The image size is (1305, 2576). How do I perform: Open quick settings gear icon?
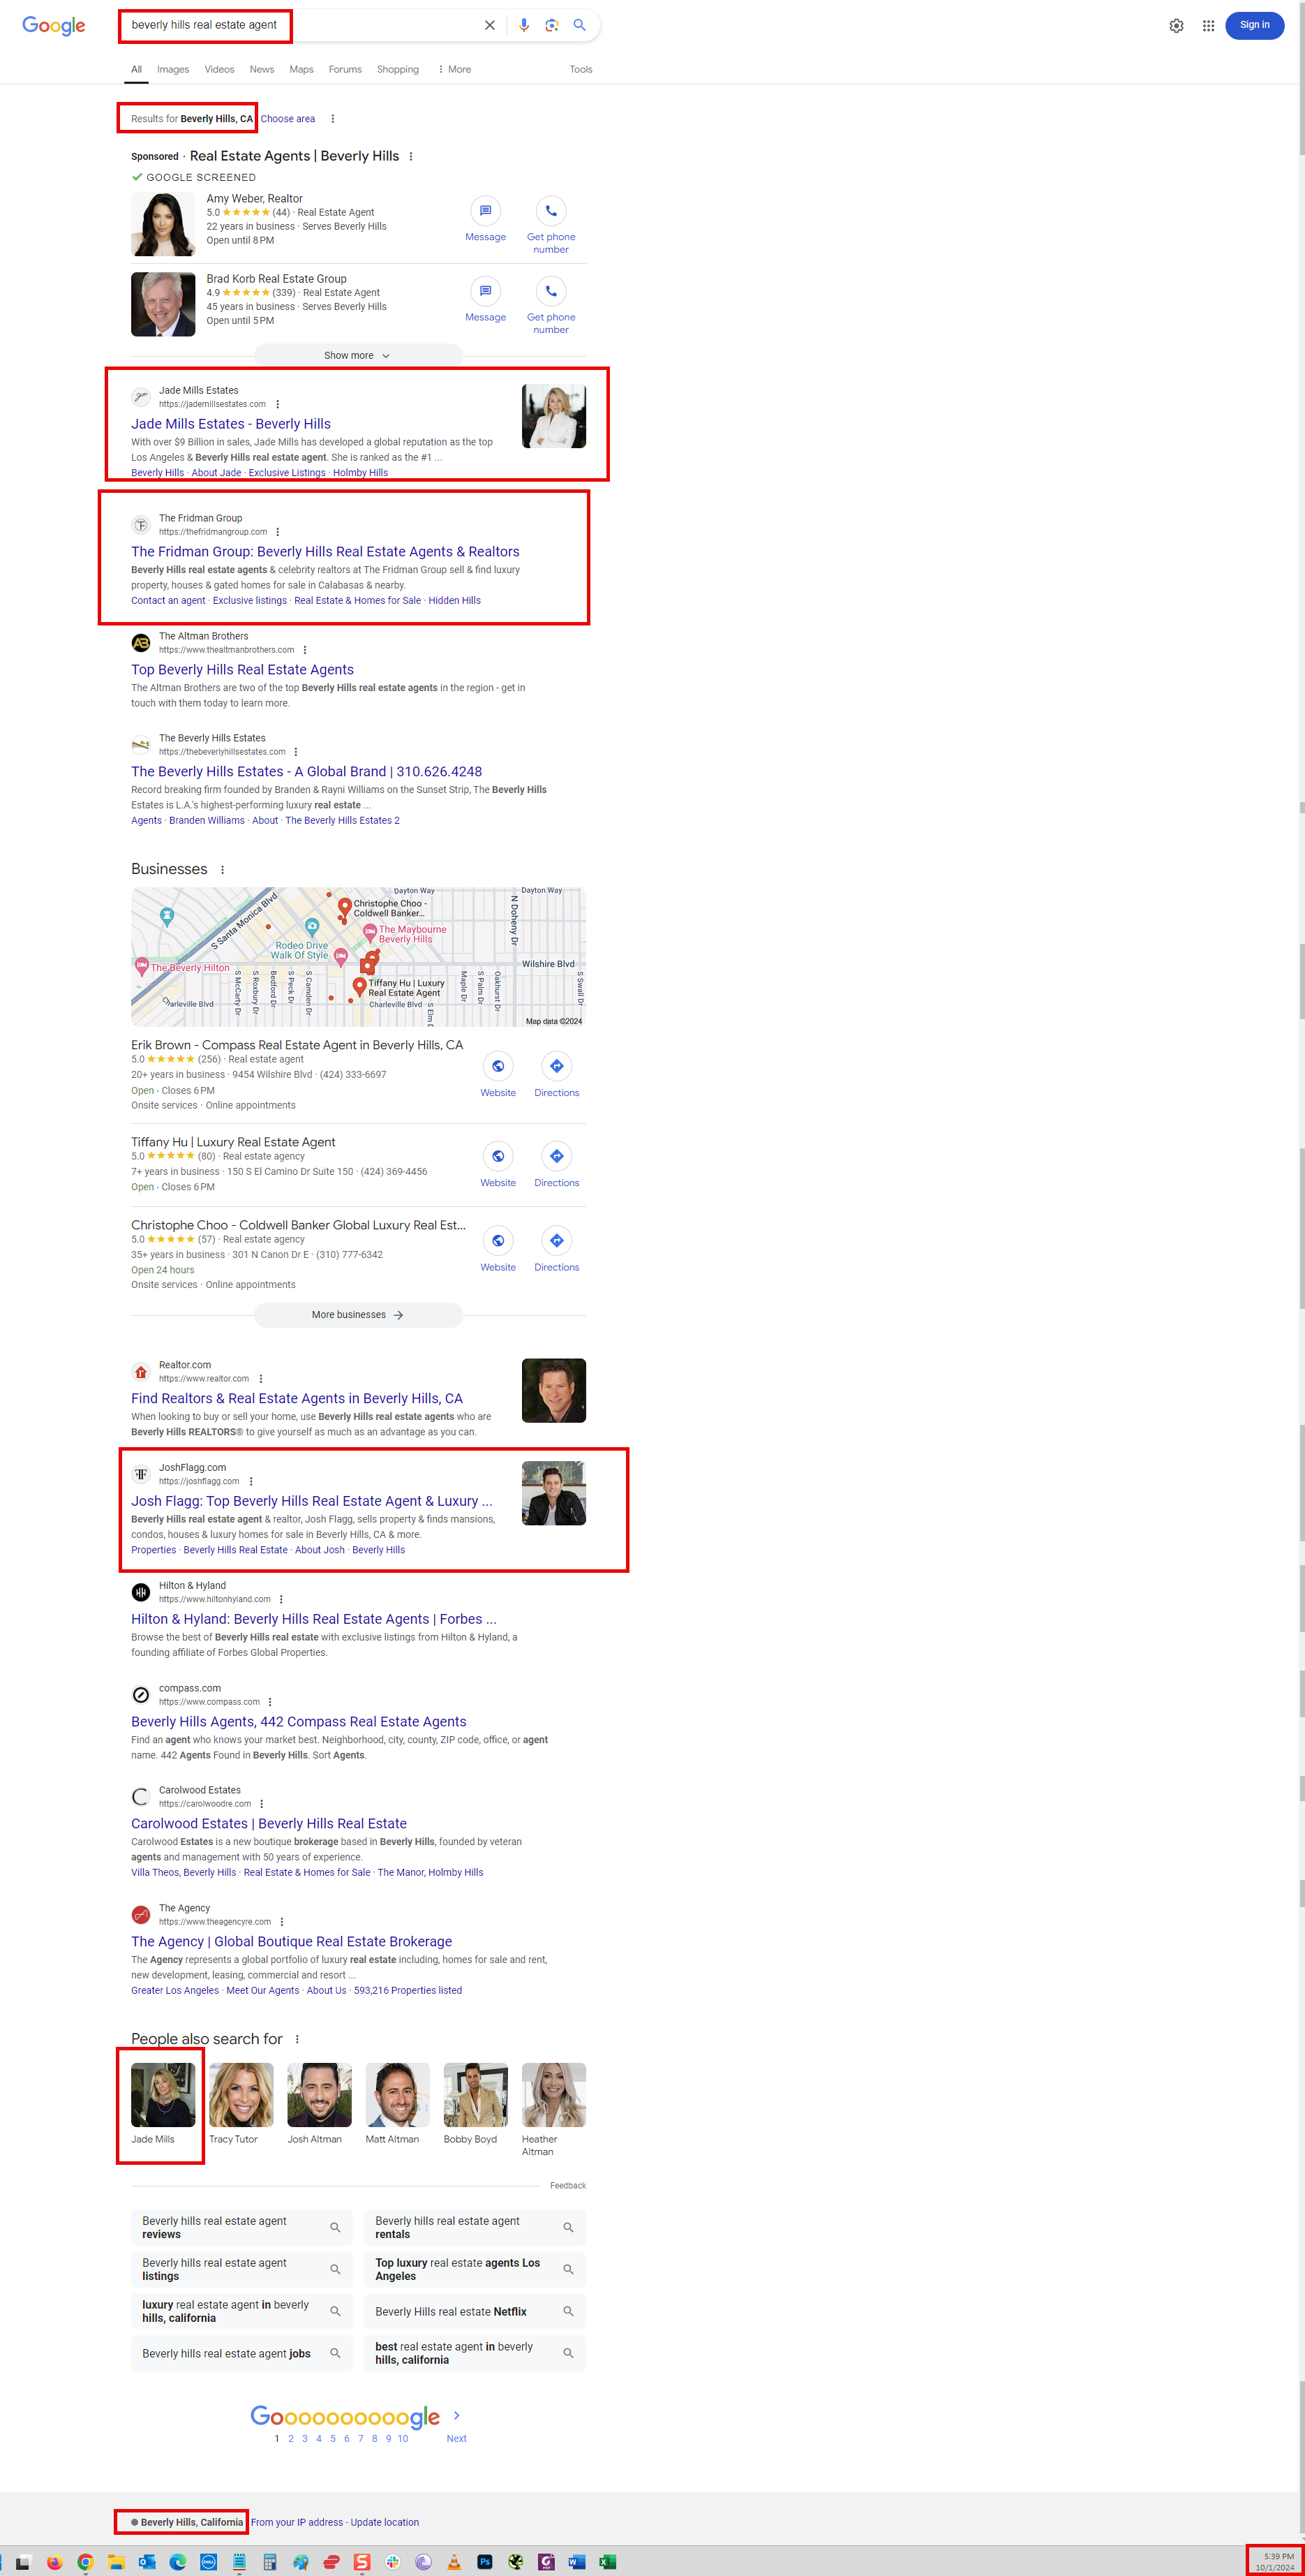pyautogui.click(x=1176, y=26)
